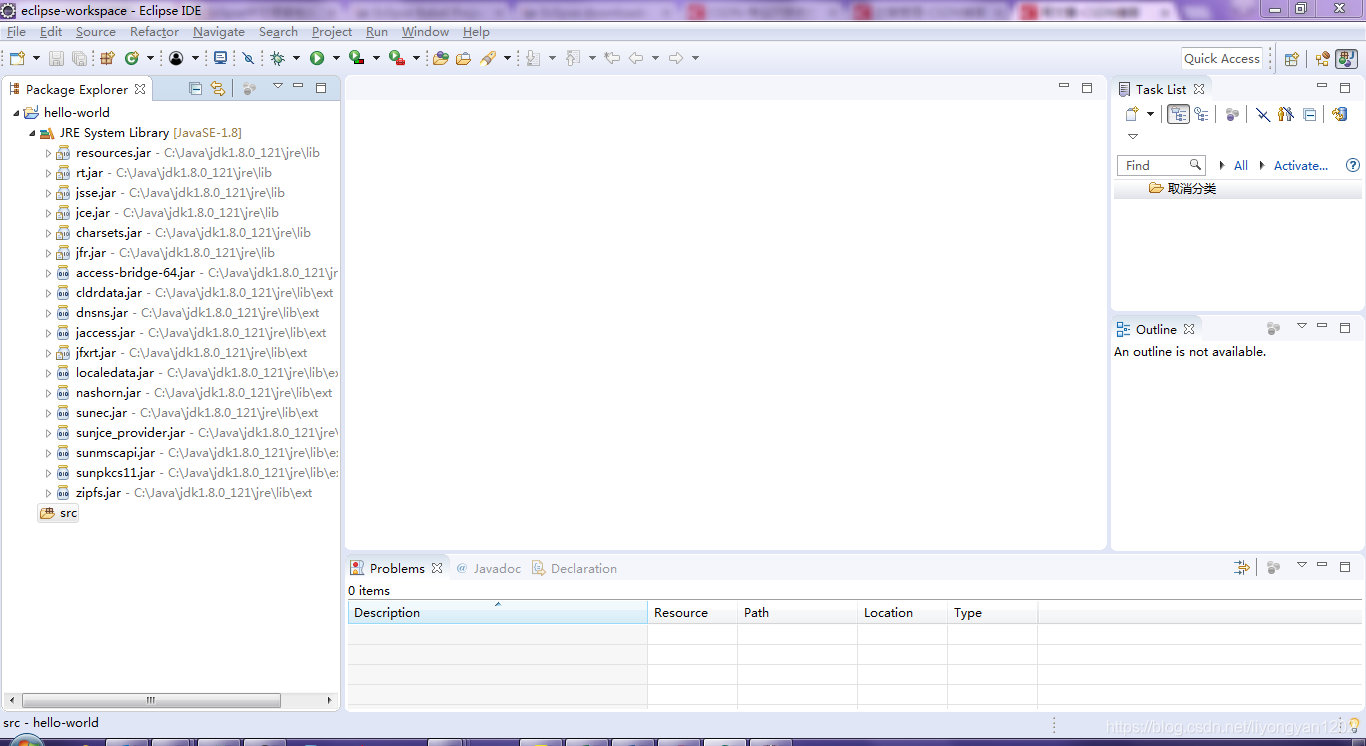The height and width of the screenshot is (746, 1366).
Task: Open the Run dropdown arrow
Action: click(x=336, y=58)
